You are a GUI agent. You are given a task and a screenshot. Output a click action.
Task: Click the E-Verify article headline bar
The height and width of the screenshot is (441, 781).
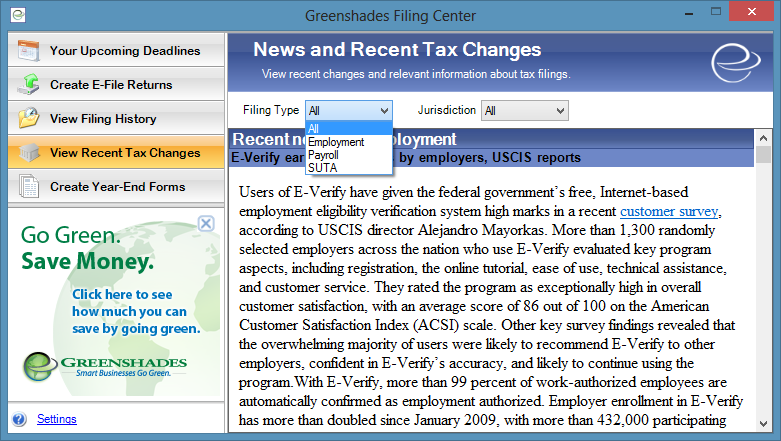(491, 157)
